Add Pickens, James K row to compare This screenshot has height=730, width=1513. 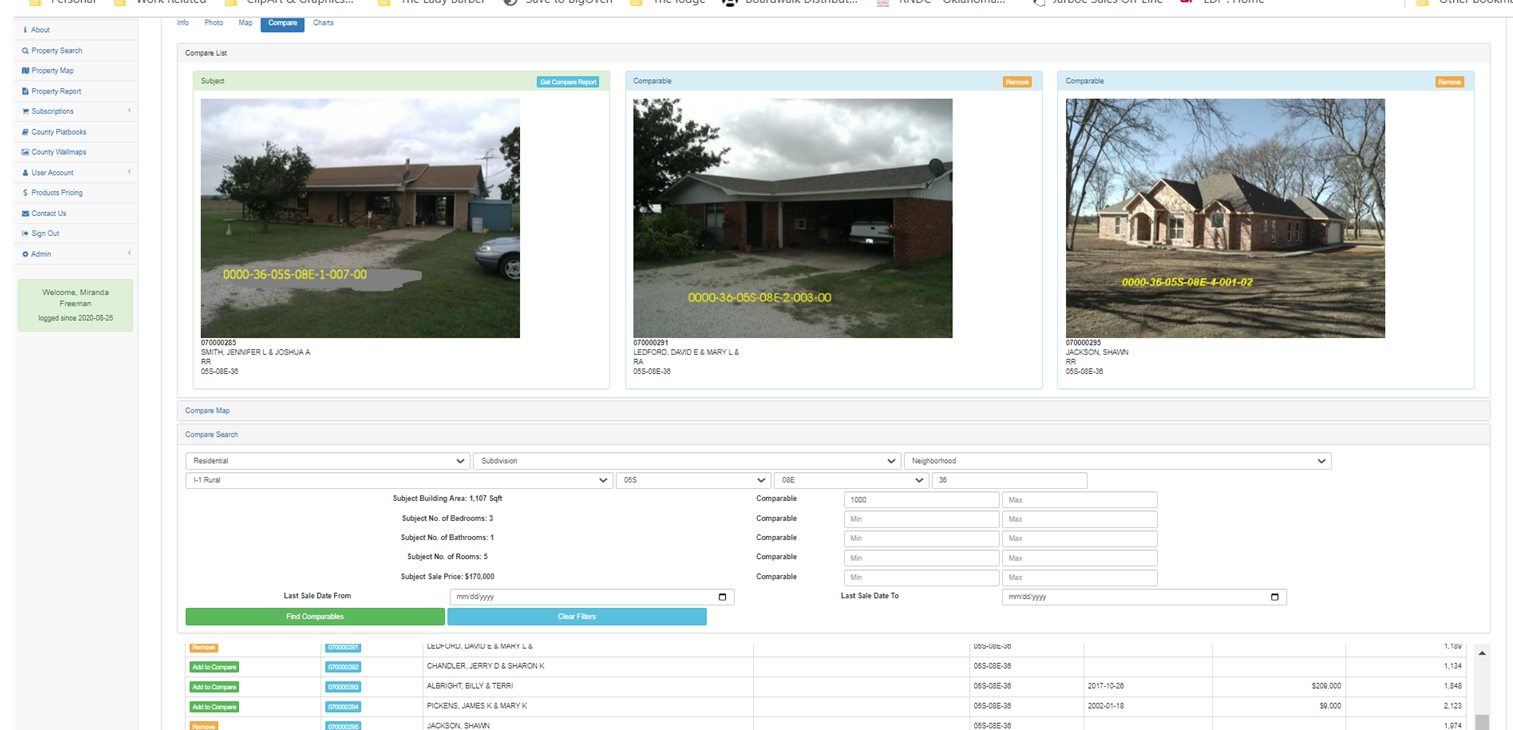pyautogui.click(x=214, y=707)
